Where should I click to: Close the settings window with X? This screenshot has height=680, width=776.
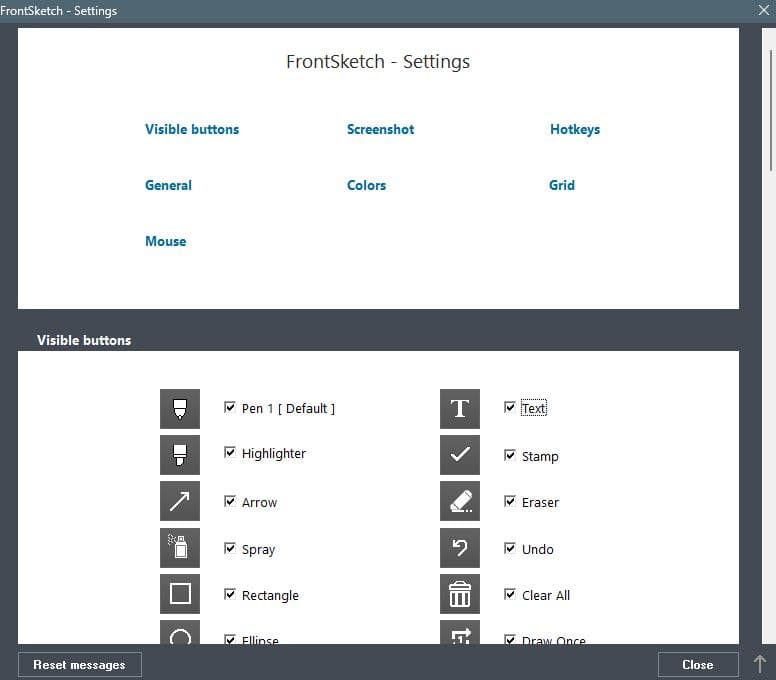pos(764,10)
